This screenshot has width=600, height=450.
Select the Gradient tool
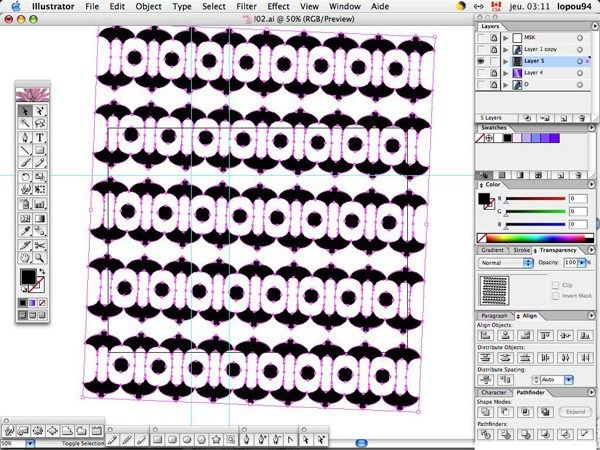click(x=40, y=218)
